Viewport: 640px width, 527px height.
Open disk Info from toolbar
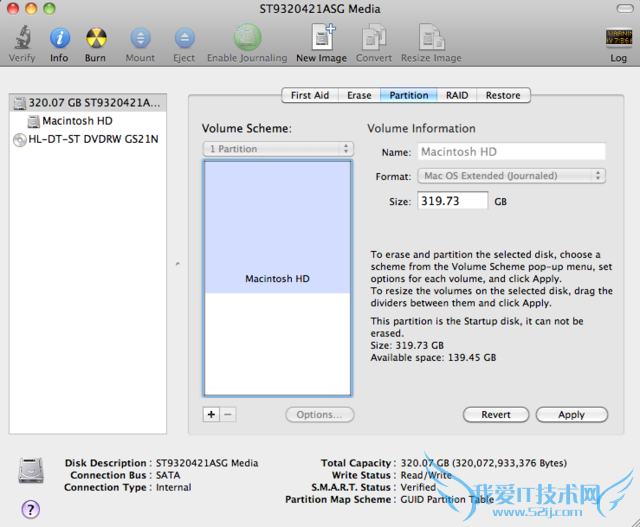59,39
